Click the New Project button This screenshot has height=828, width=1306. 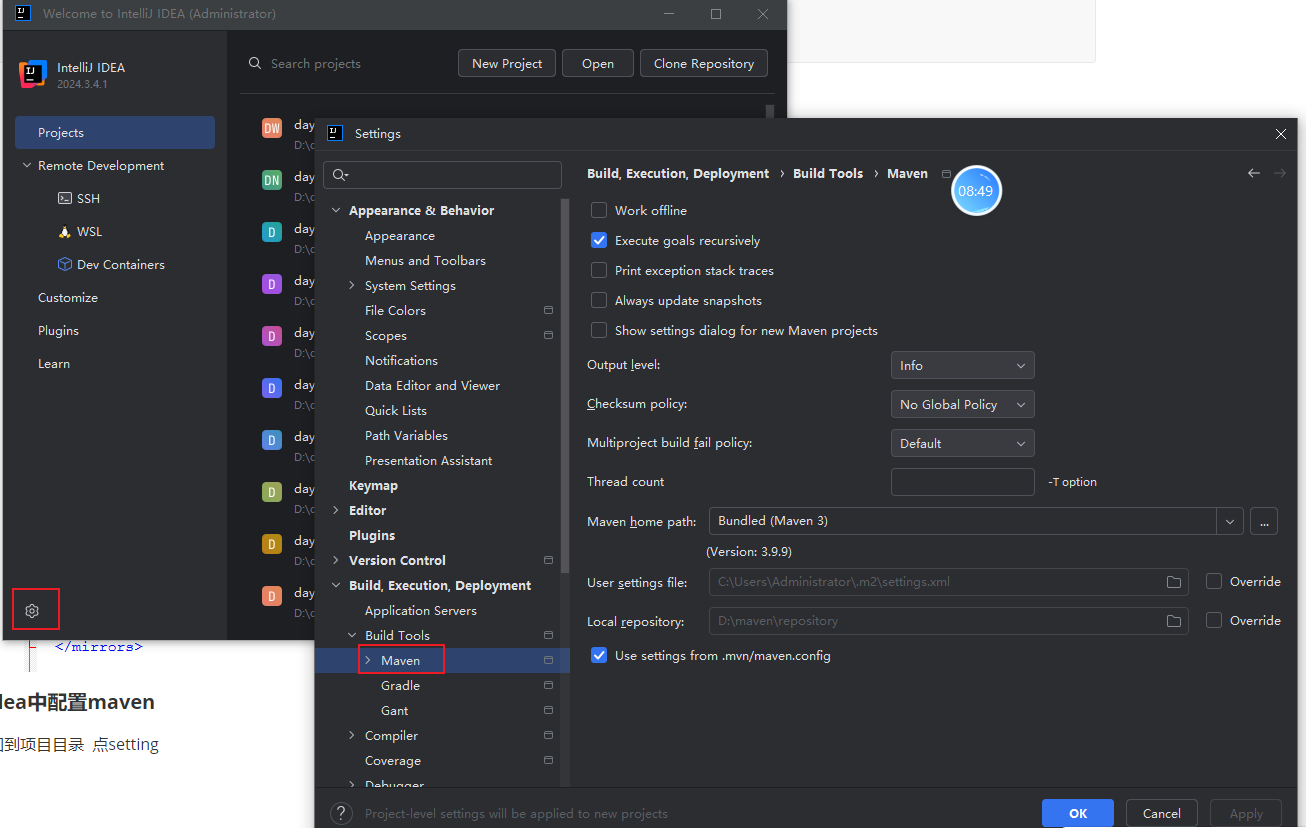coord(507,63)
